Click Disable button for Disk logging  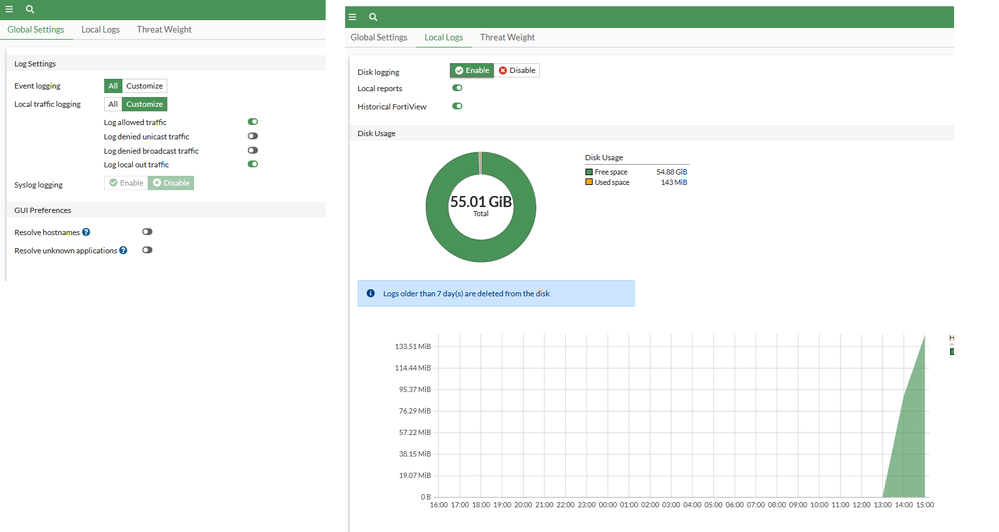(x=518, y=70)
